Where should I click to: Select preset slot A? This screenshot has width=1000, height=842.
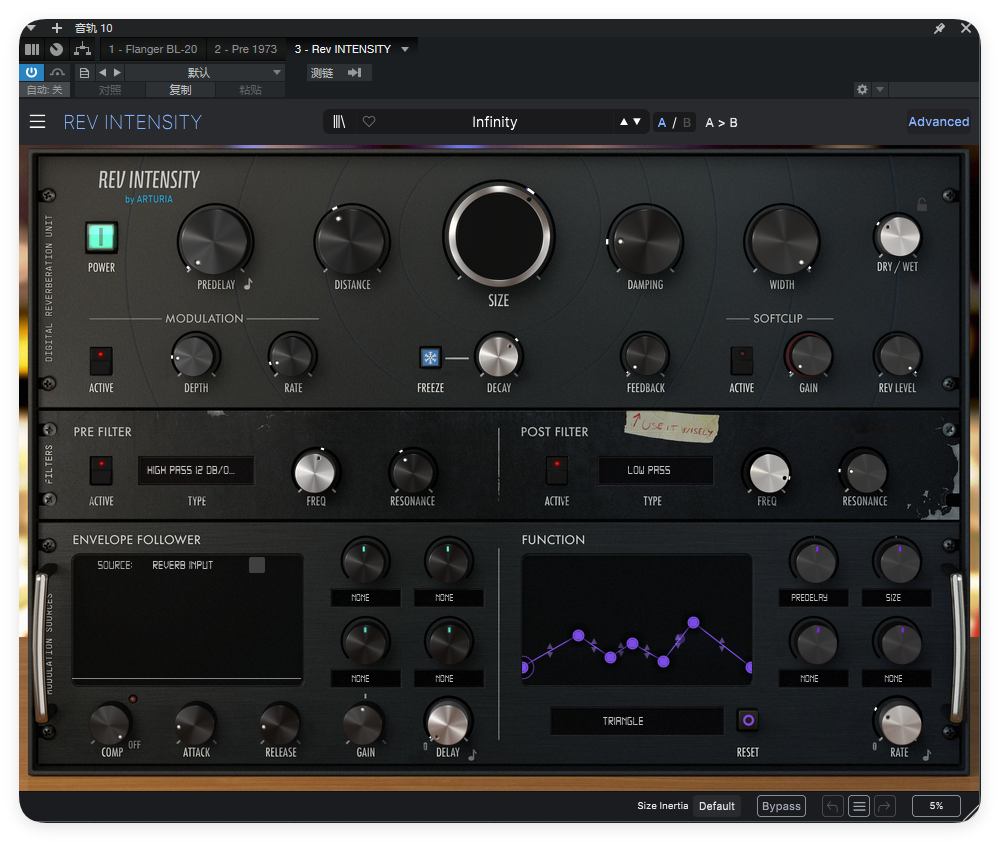662,122
